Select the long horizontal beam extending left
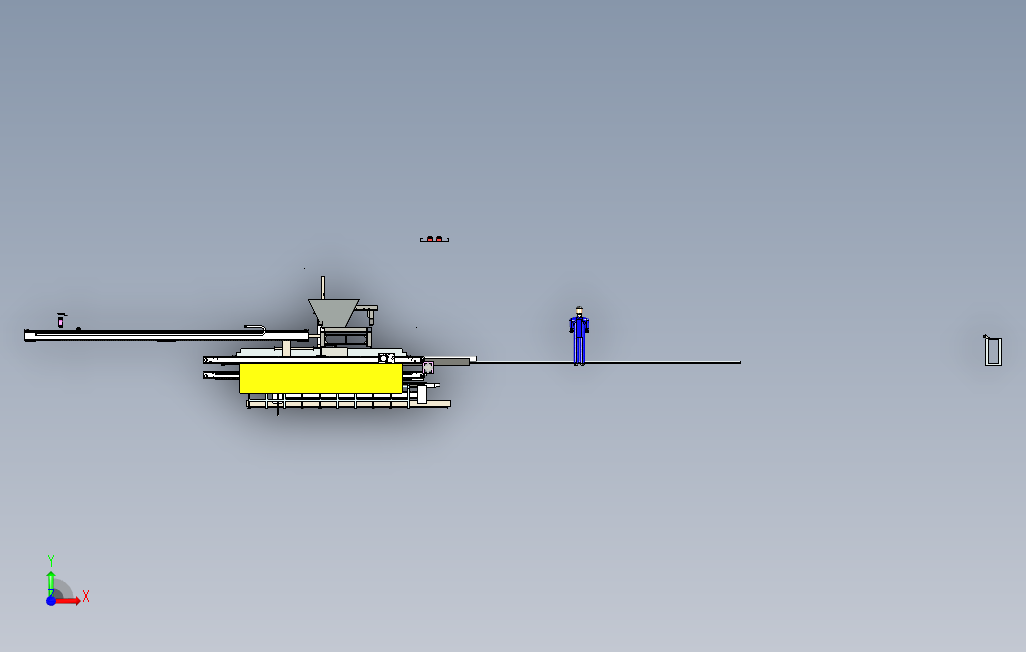This screenshot has width=1026, height=652. (166, 335)
